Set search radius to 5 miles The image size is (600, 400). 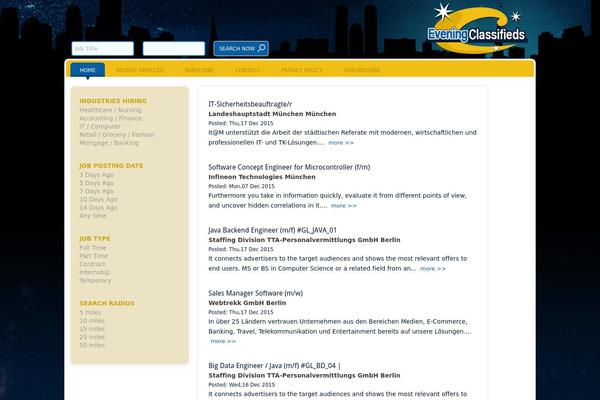90,312
